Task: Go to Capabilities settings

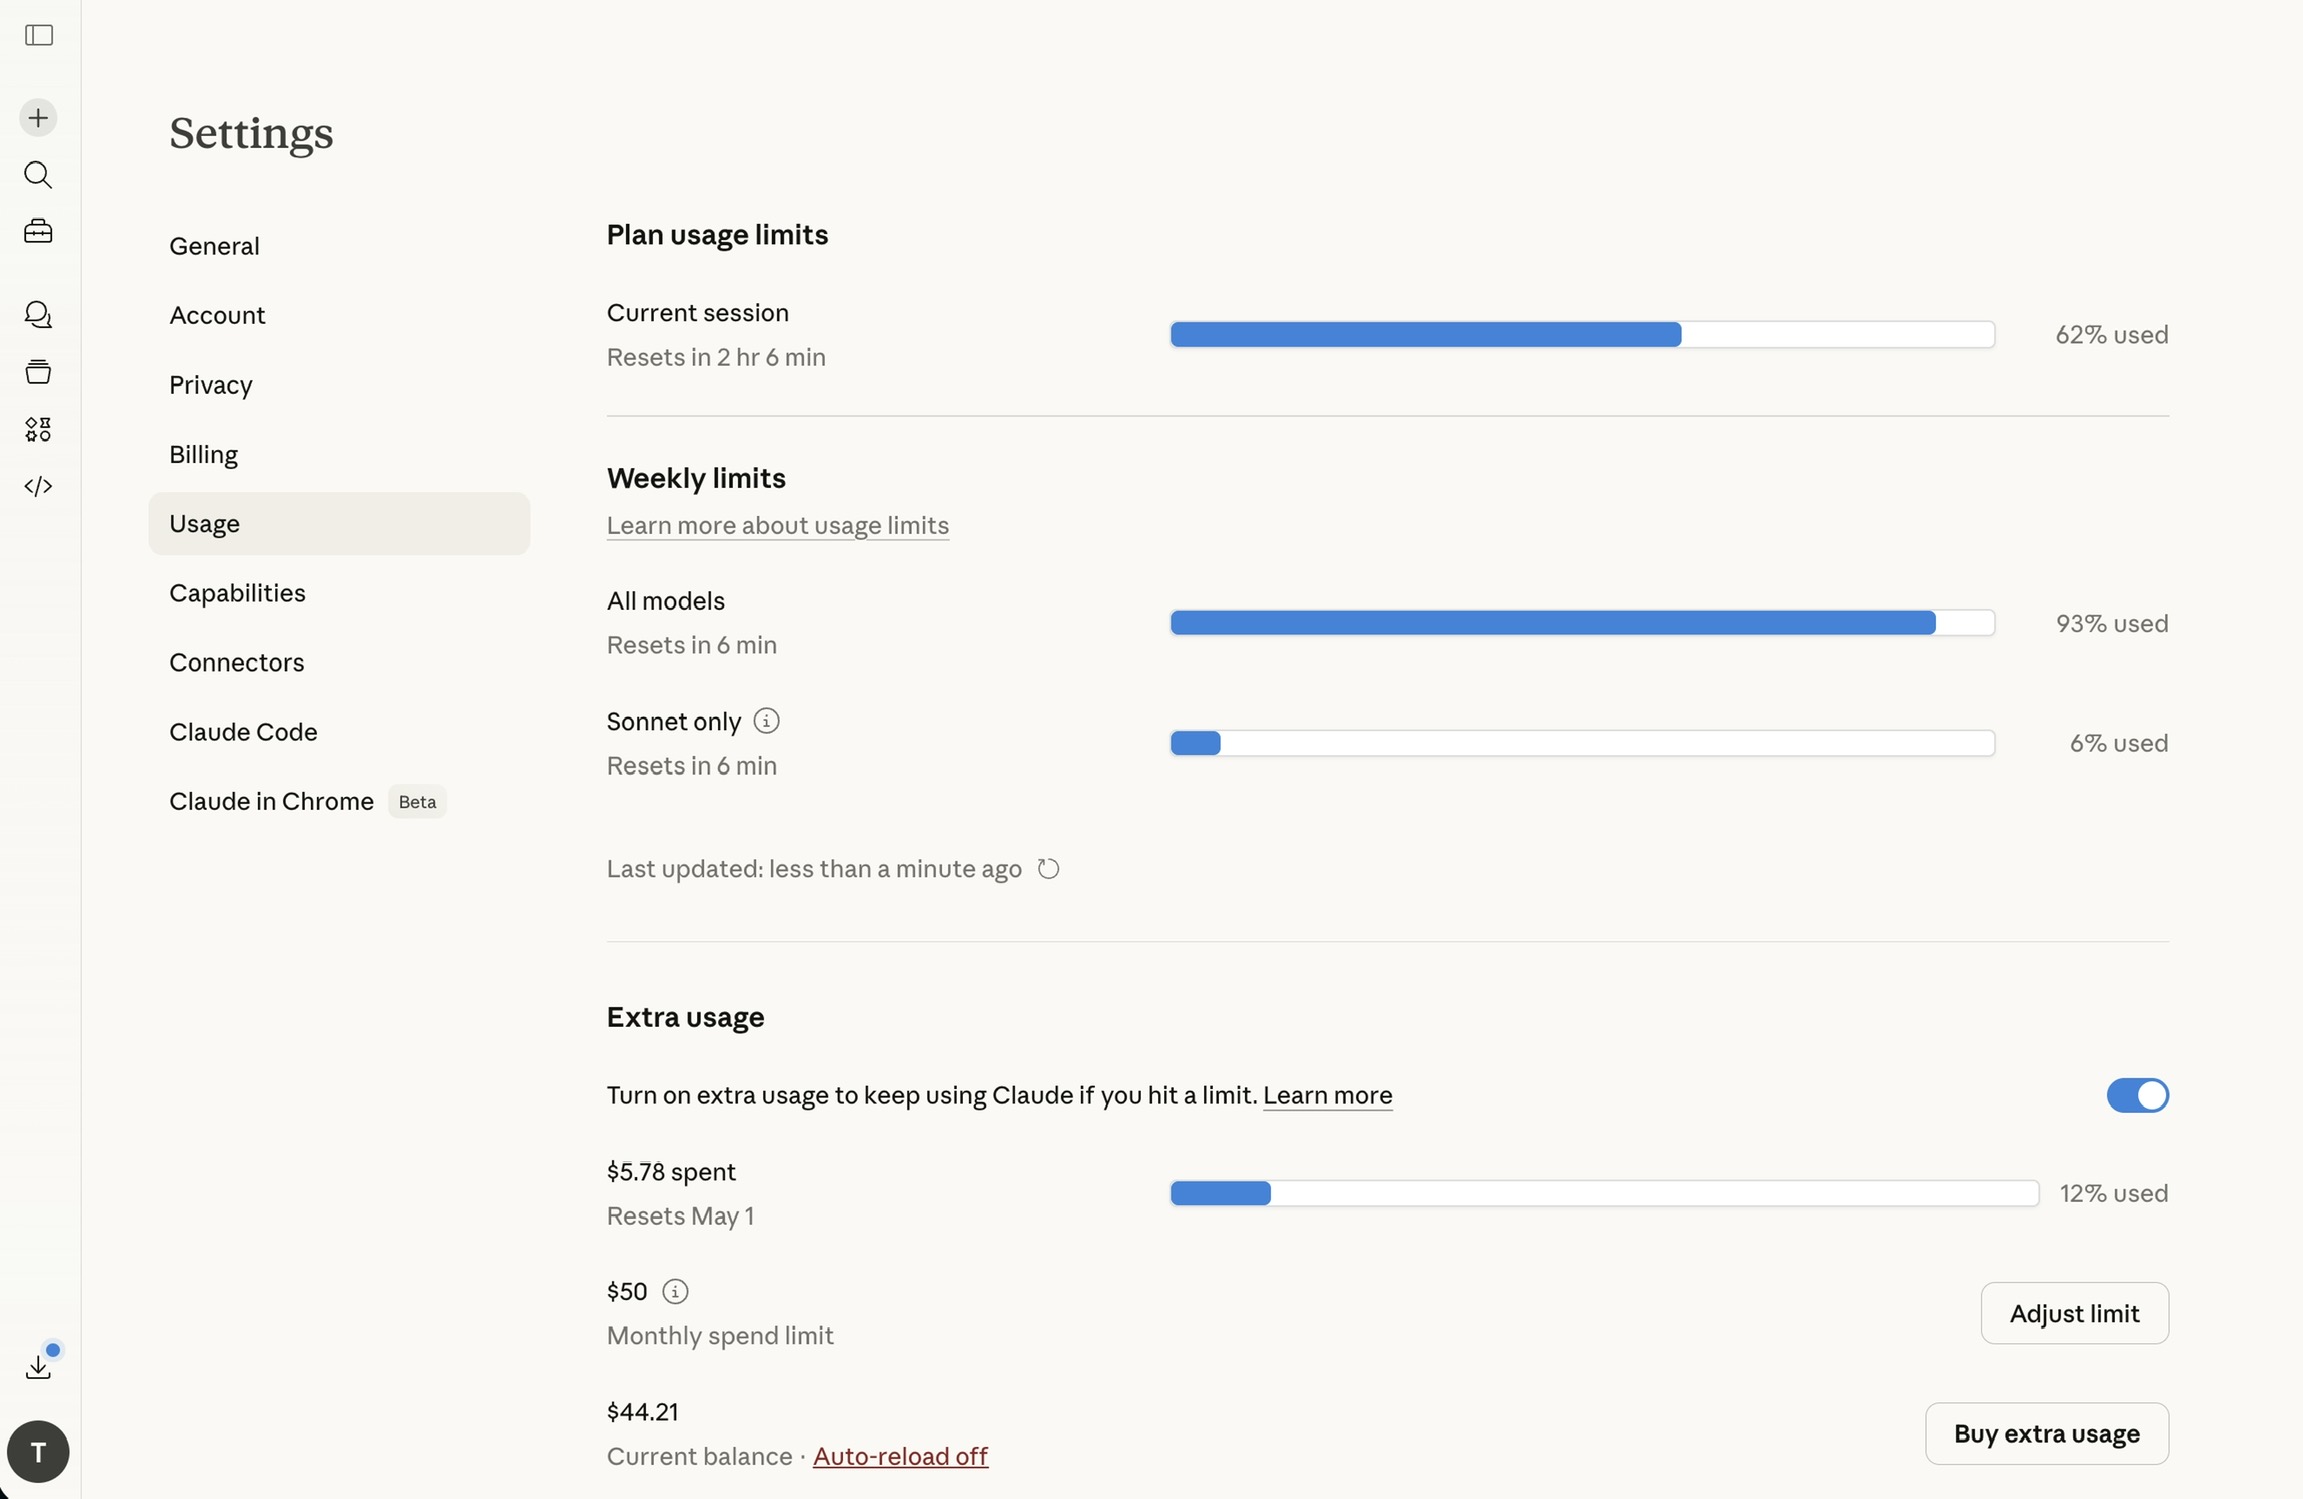Action: tap(237, 593)
